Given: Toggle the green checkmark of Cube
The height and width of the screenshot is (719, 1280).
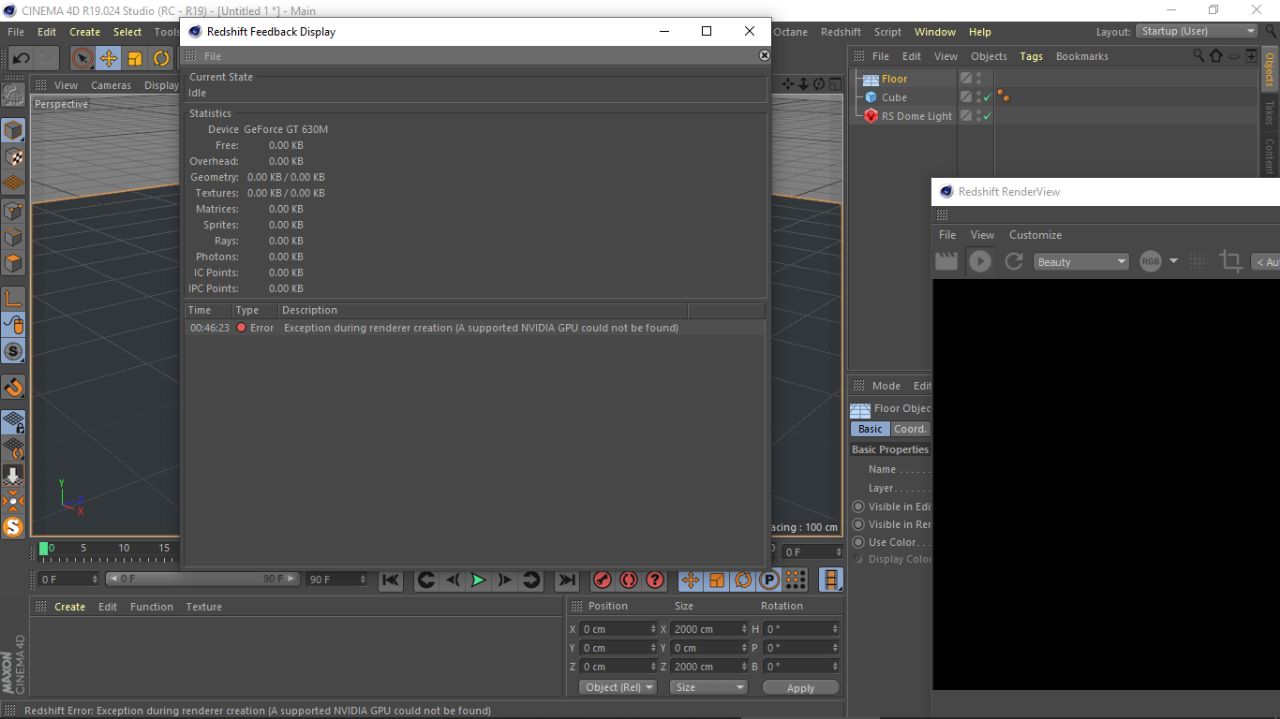Looking at the screenshot, I should (987, 98).
